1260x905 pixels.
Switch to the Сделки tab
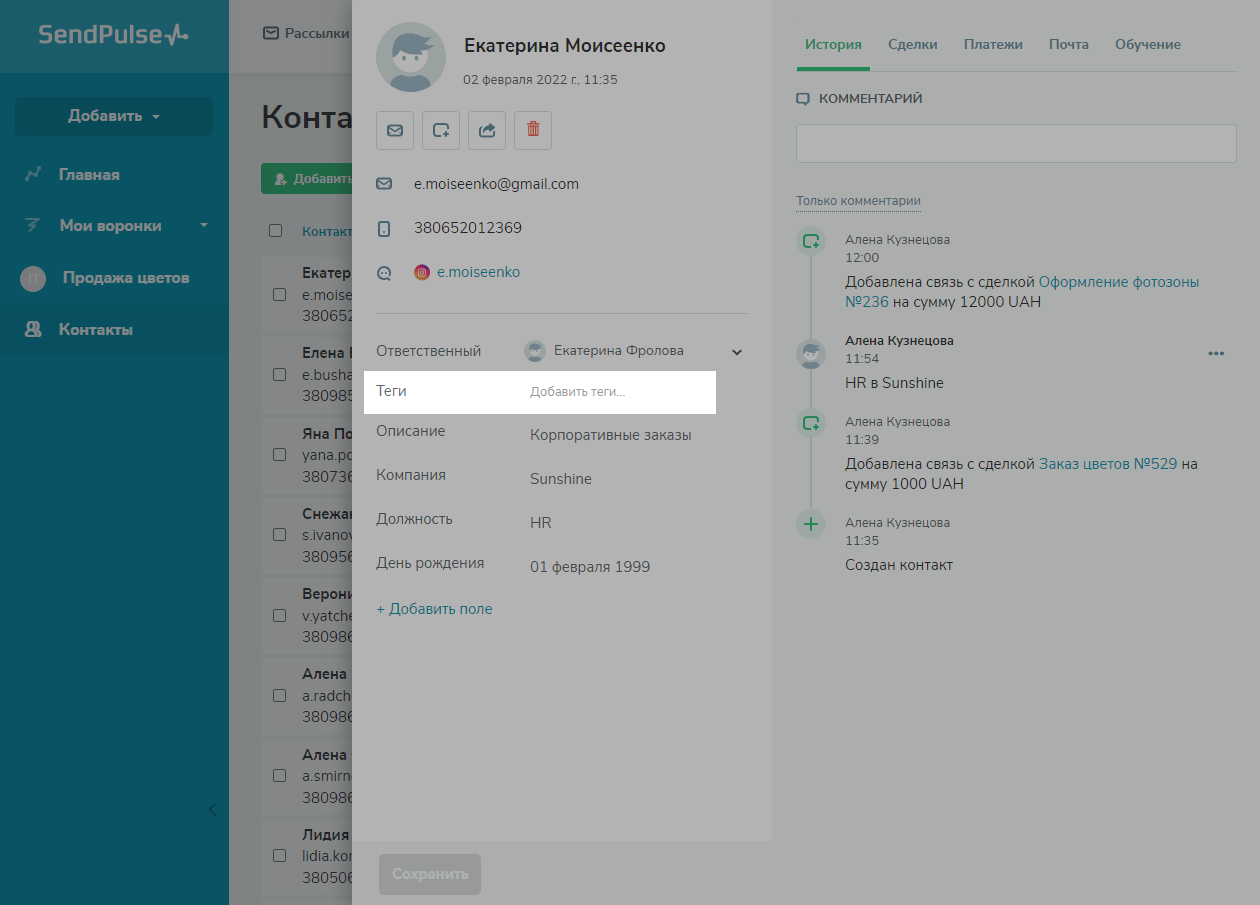(912, 45)
